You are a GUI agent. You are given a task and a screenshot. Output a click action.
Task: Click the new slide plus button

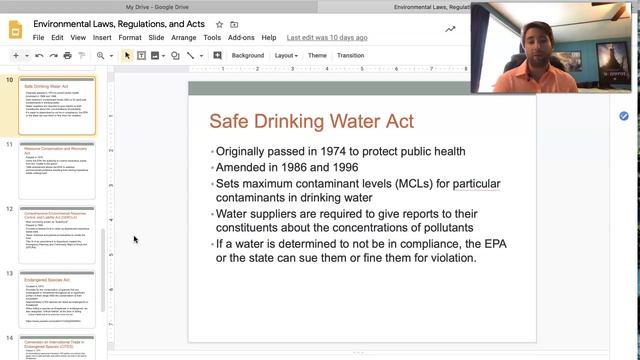(16, 56)
